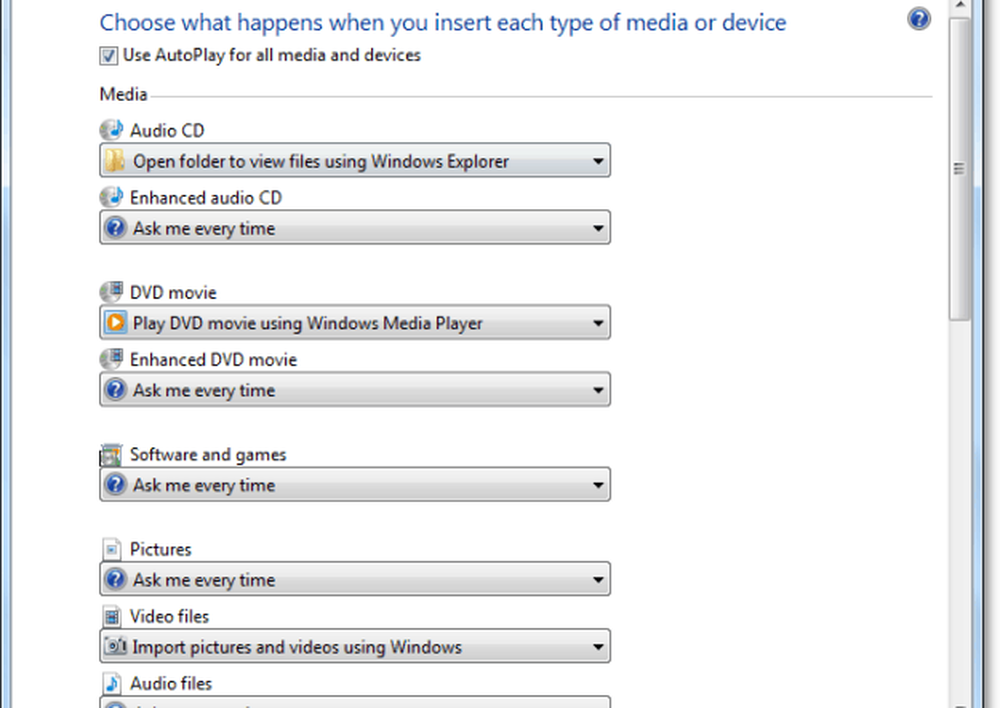Open the Pictures action dropdown

point(355,579)
